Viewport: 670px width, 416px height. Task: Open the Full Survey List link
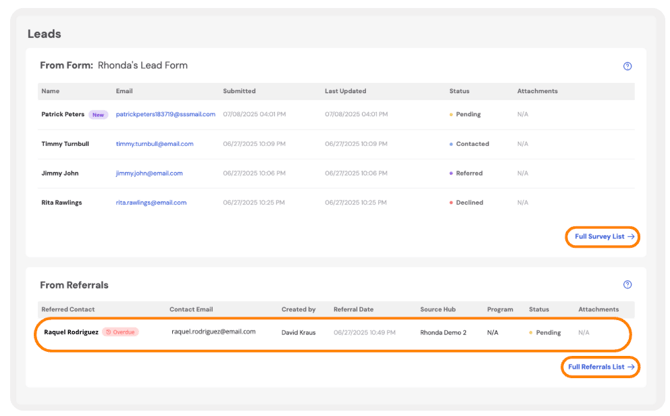coord(604,237)
